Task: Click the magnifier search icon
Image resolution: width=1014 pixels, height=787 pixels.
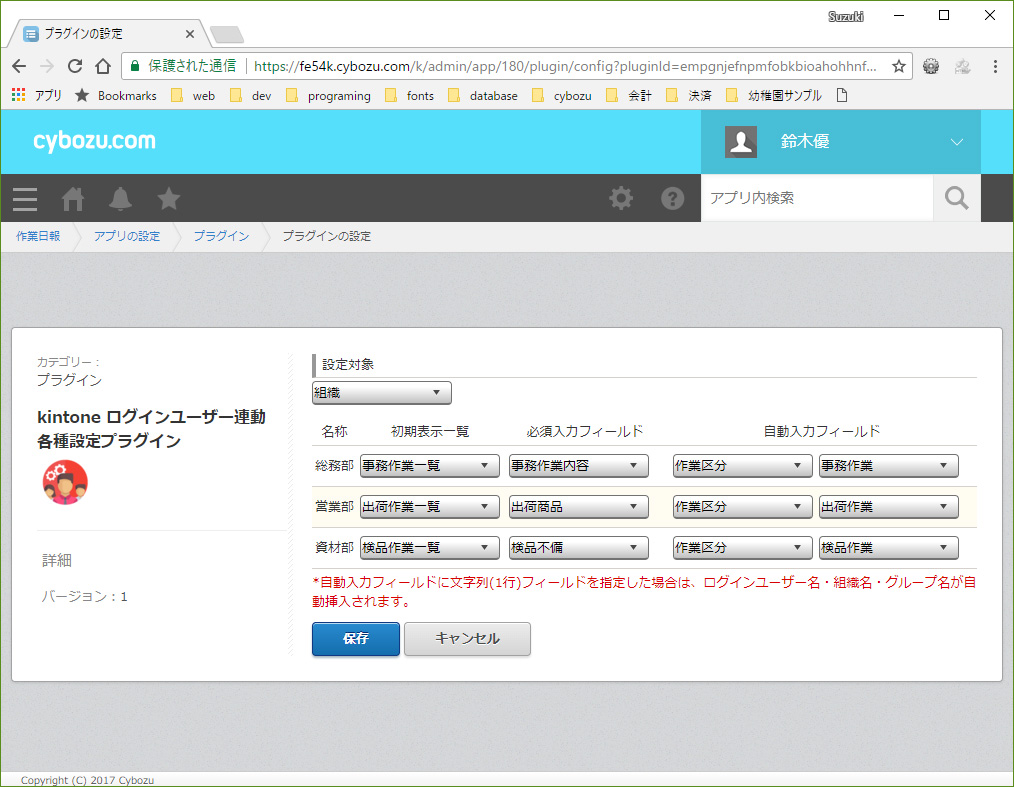Action: [956, 198]
